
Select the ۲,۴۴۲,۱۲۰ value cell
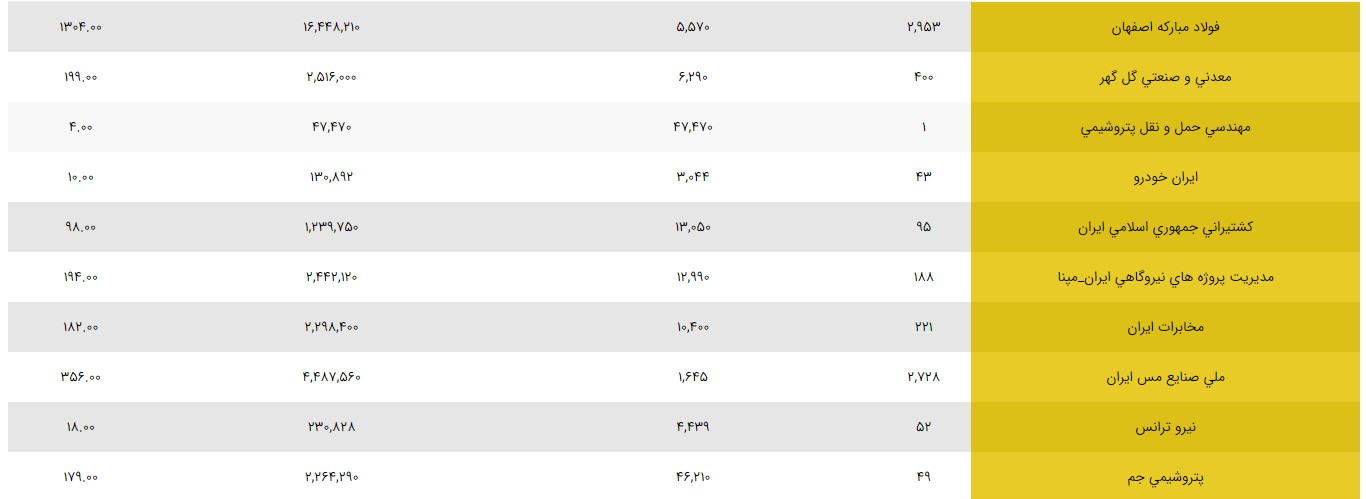pos(331,277)
